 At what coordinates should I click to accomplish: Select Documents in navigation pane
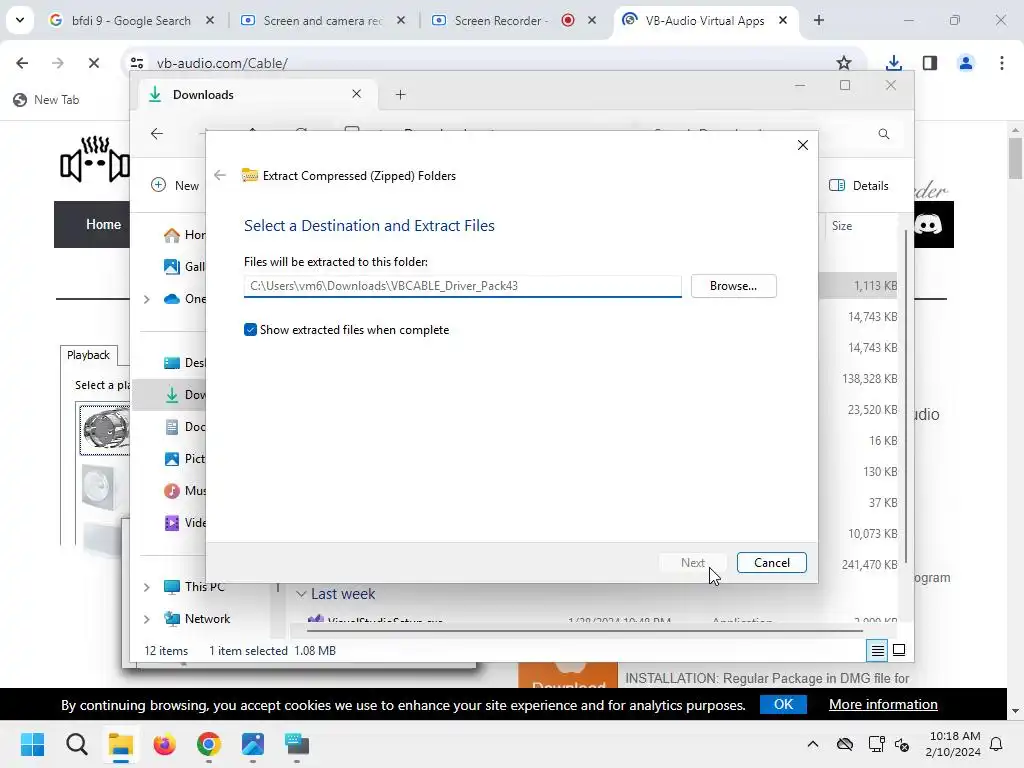point(185,427)
